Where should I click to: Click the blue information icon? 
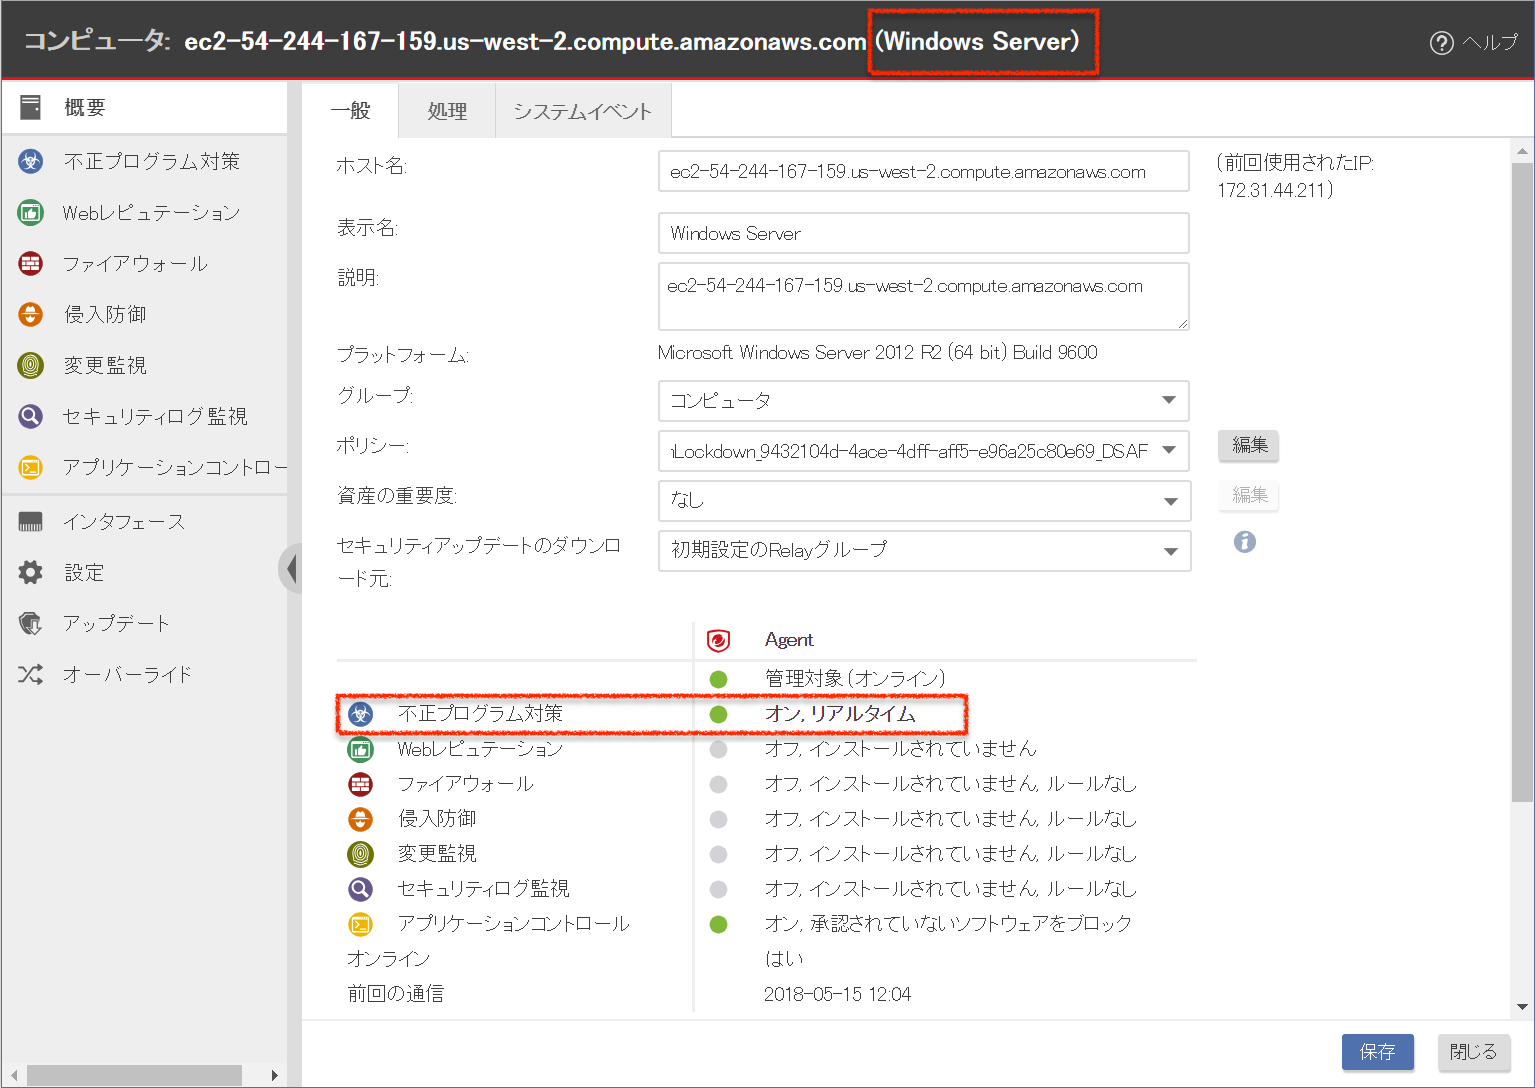point(1244,542)
